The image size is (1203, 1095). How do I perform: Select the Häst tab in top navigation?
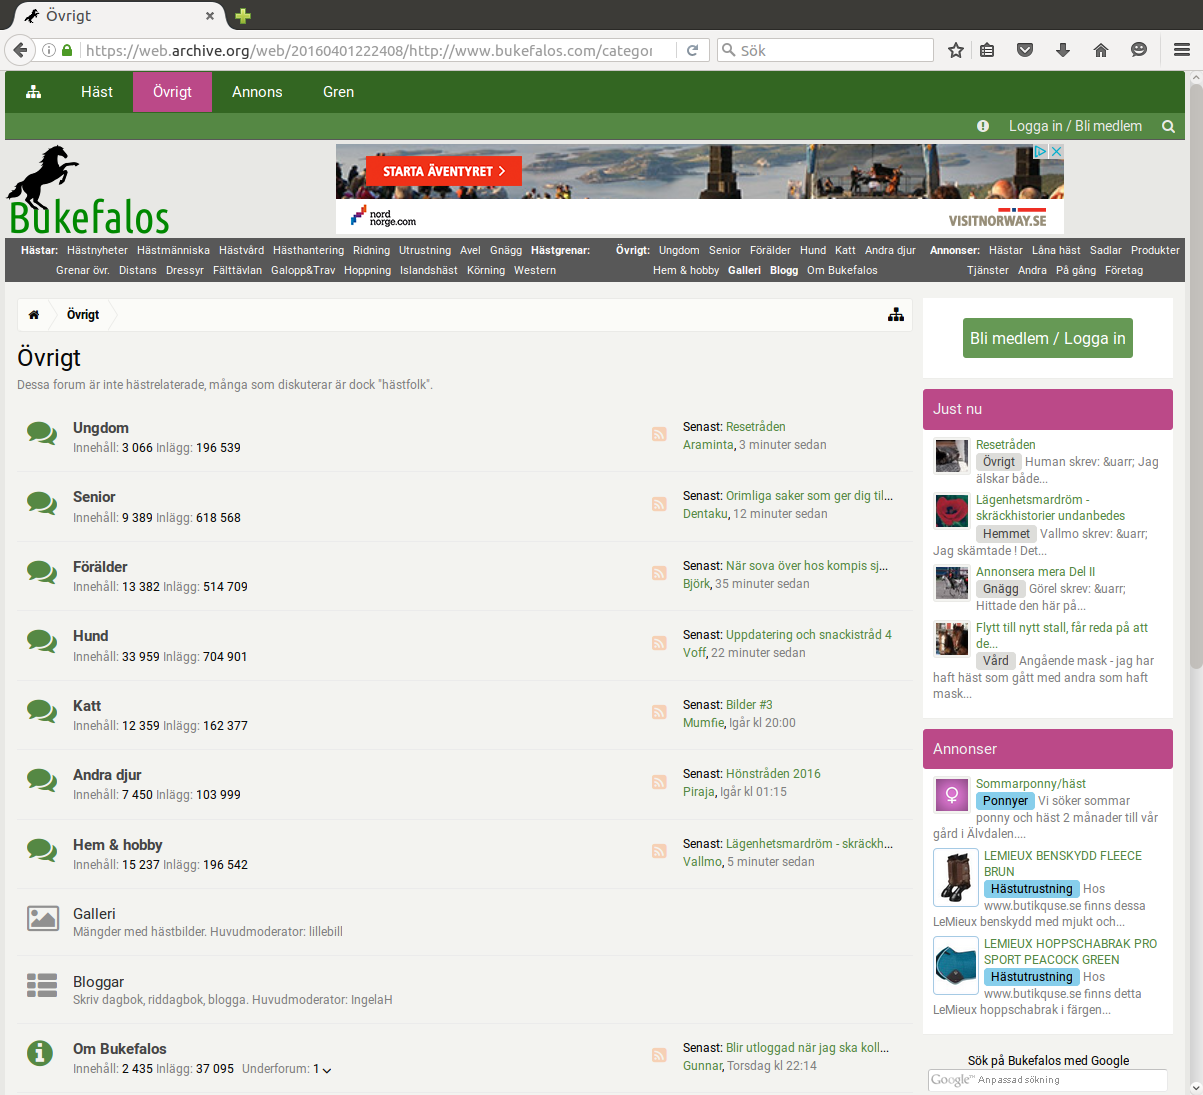click(97, 92)
